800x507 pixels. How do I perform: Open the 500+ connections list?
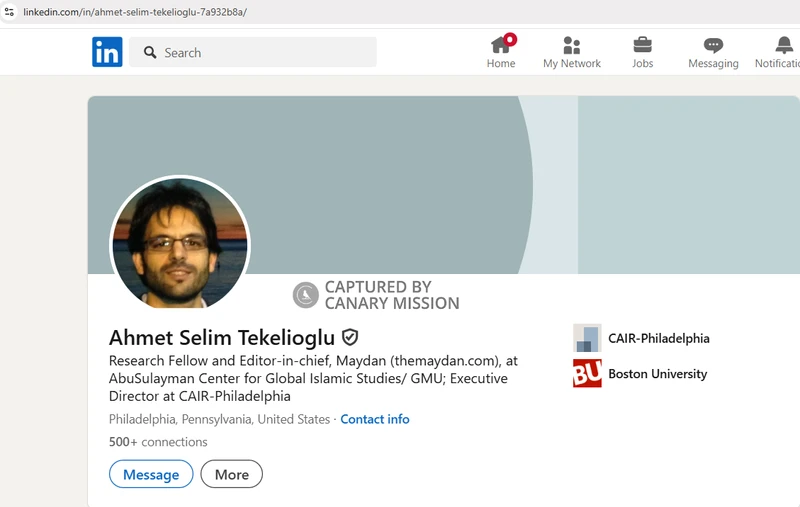click(x=158, y=442)
